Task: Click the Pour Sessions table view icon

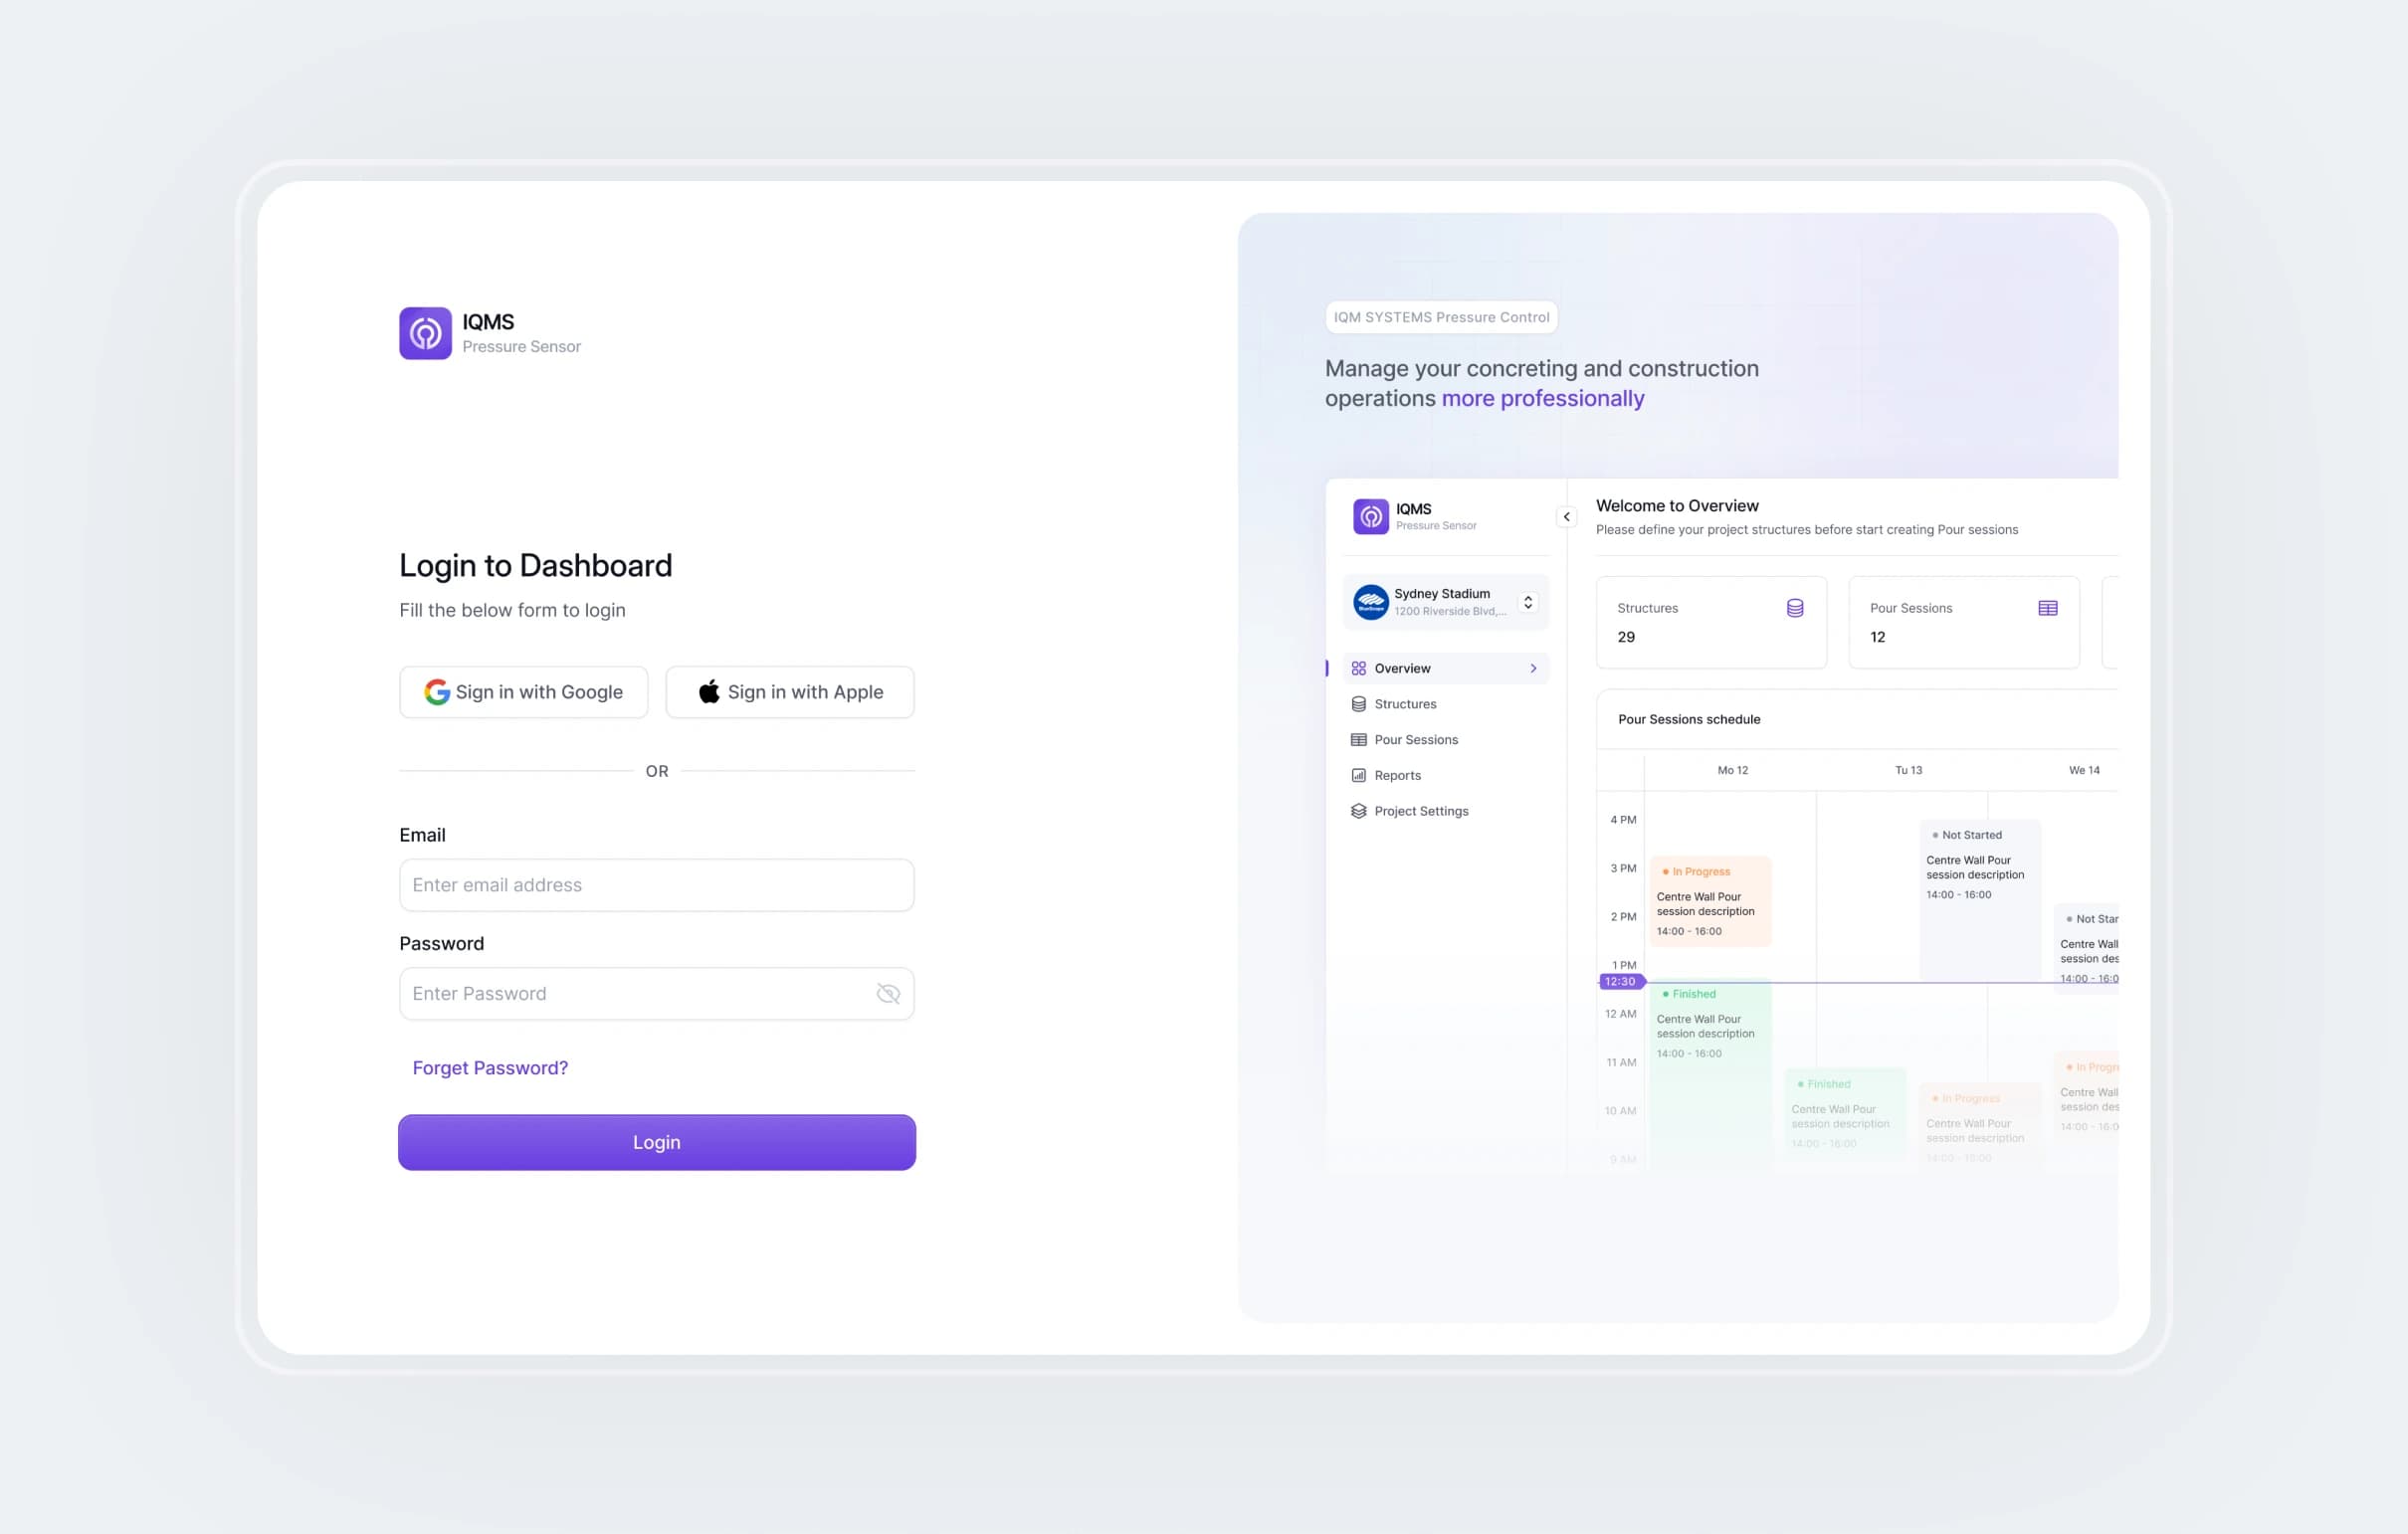Action: click(x=2048, y=607)
